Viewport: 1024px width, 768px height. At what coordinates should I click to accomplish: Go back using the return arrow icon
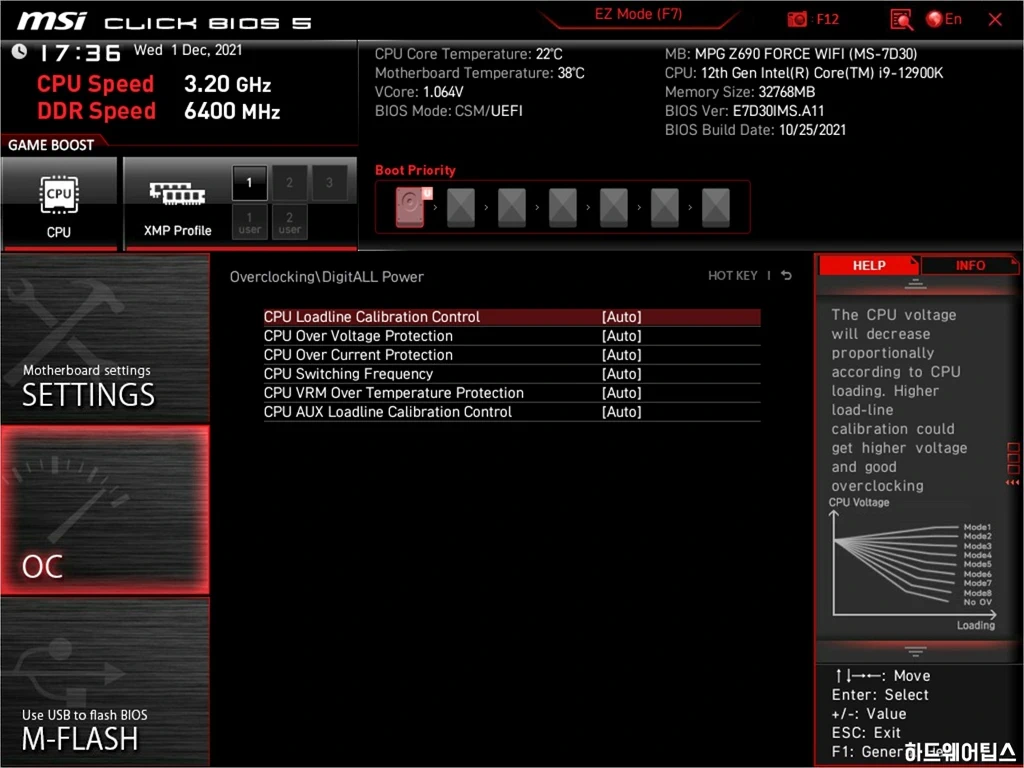786,276
